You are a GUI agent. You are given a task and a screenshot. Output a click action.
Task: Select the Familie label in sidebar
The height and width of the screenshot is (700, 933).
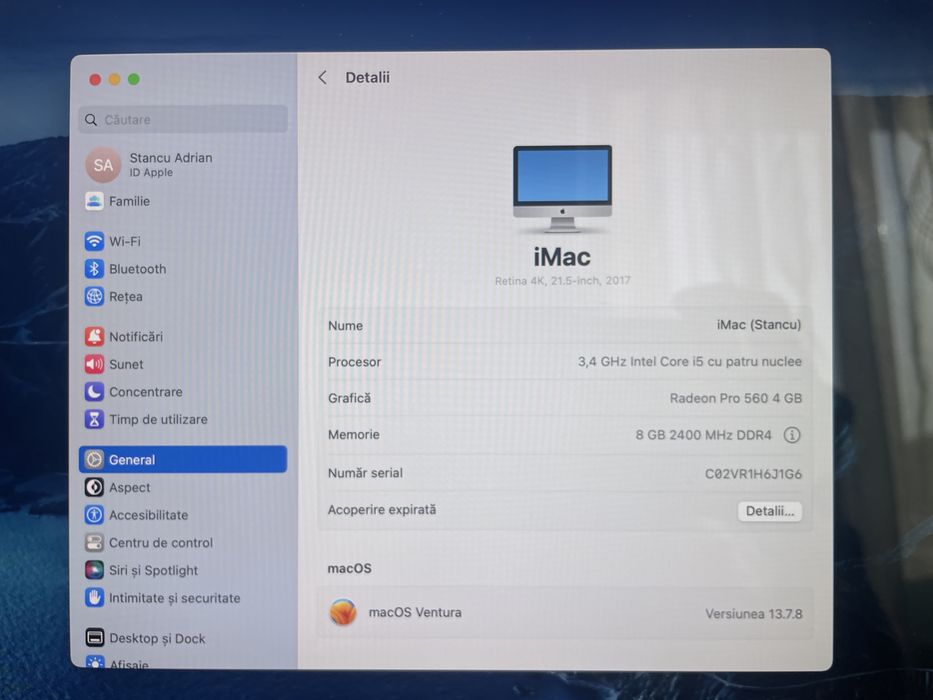[129, 201]
